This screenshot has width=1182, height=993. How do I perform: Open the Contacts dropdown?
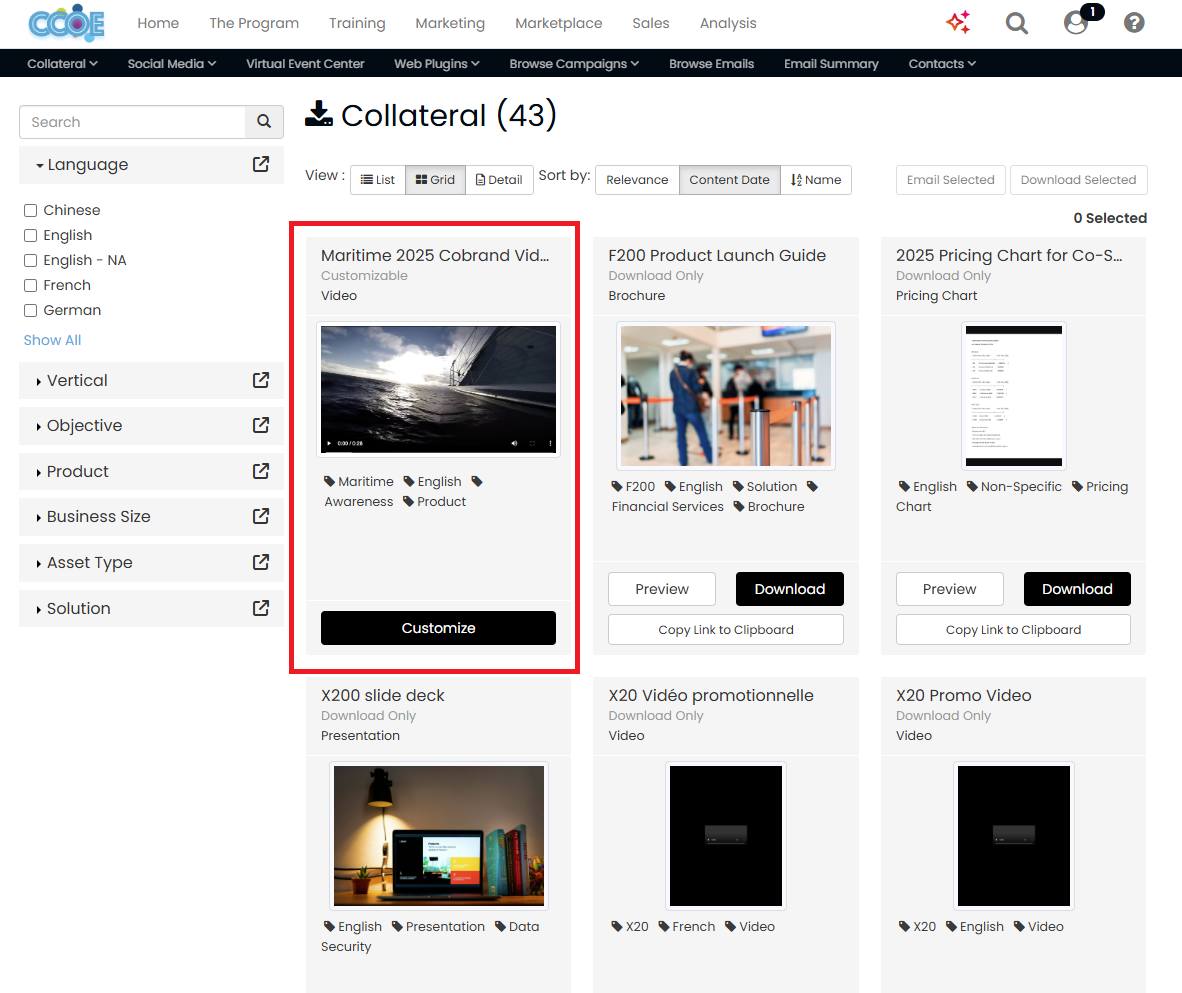(942, 63)
